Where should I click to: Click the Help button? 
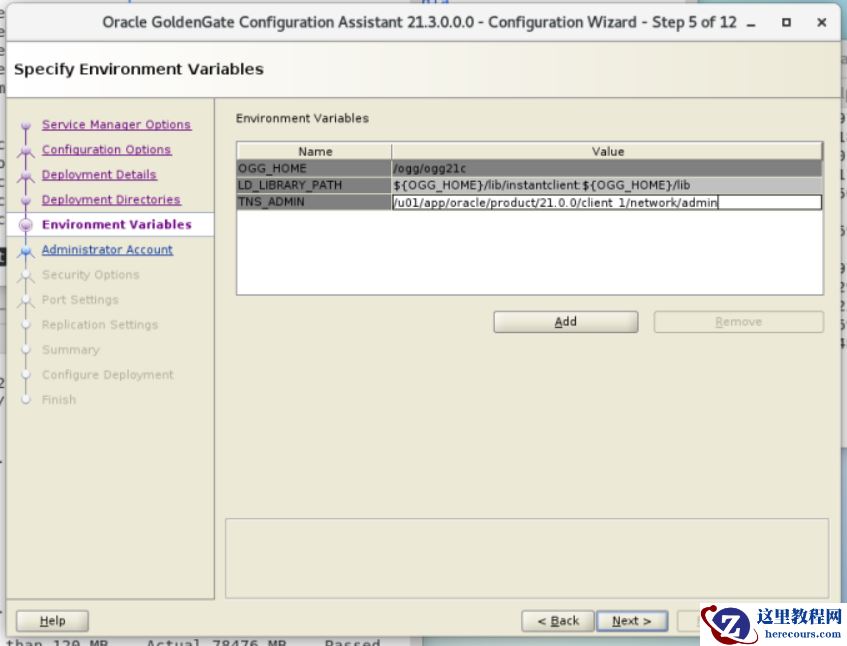(52, 621)
